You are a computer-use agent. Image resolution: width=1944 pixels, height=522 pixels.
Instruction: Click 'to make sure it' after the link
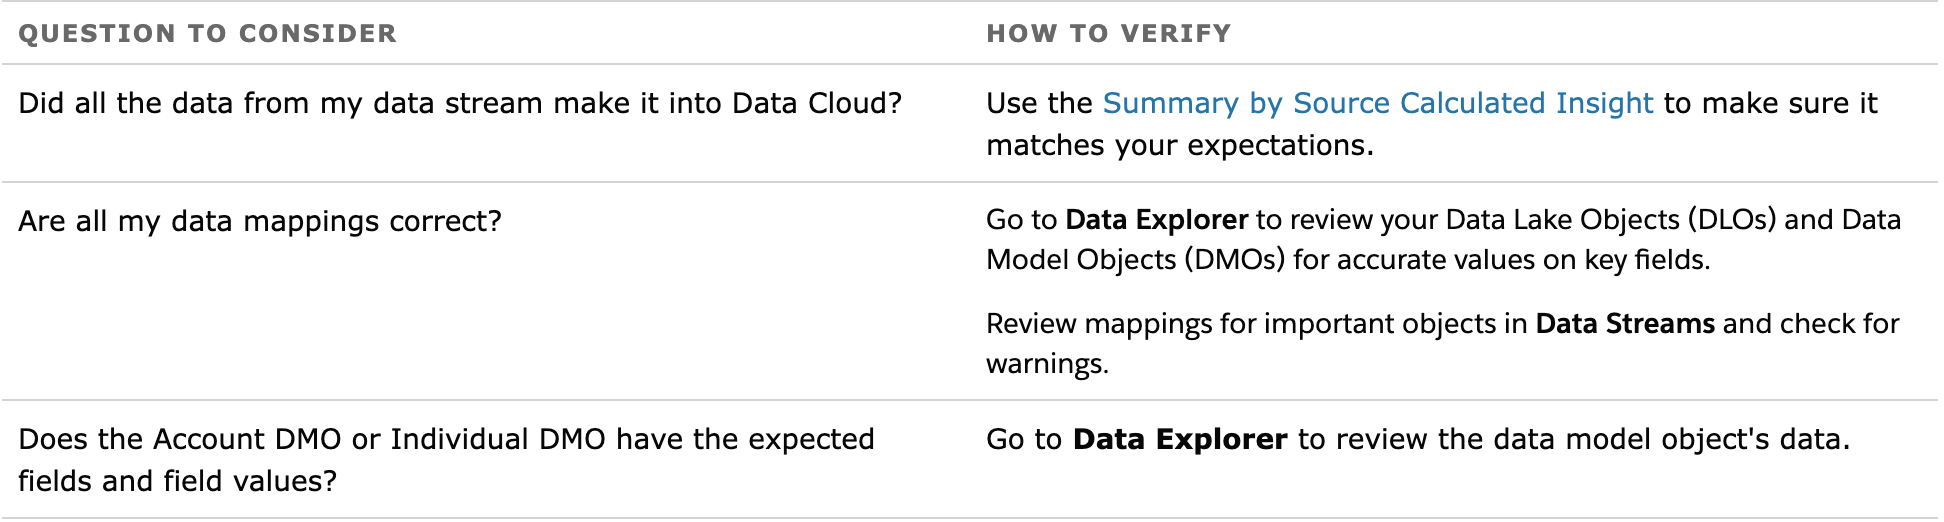point(1771,103)
